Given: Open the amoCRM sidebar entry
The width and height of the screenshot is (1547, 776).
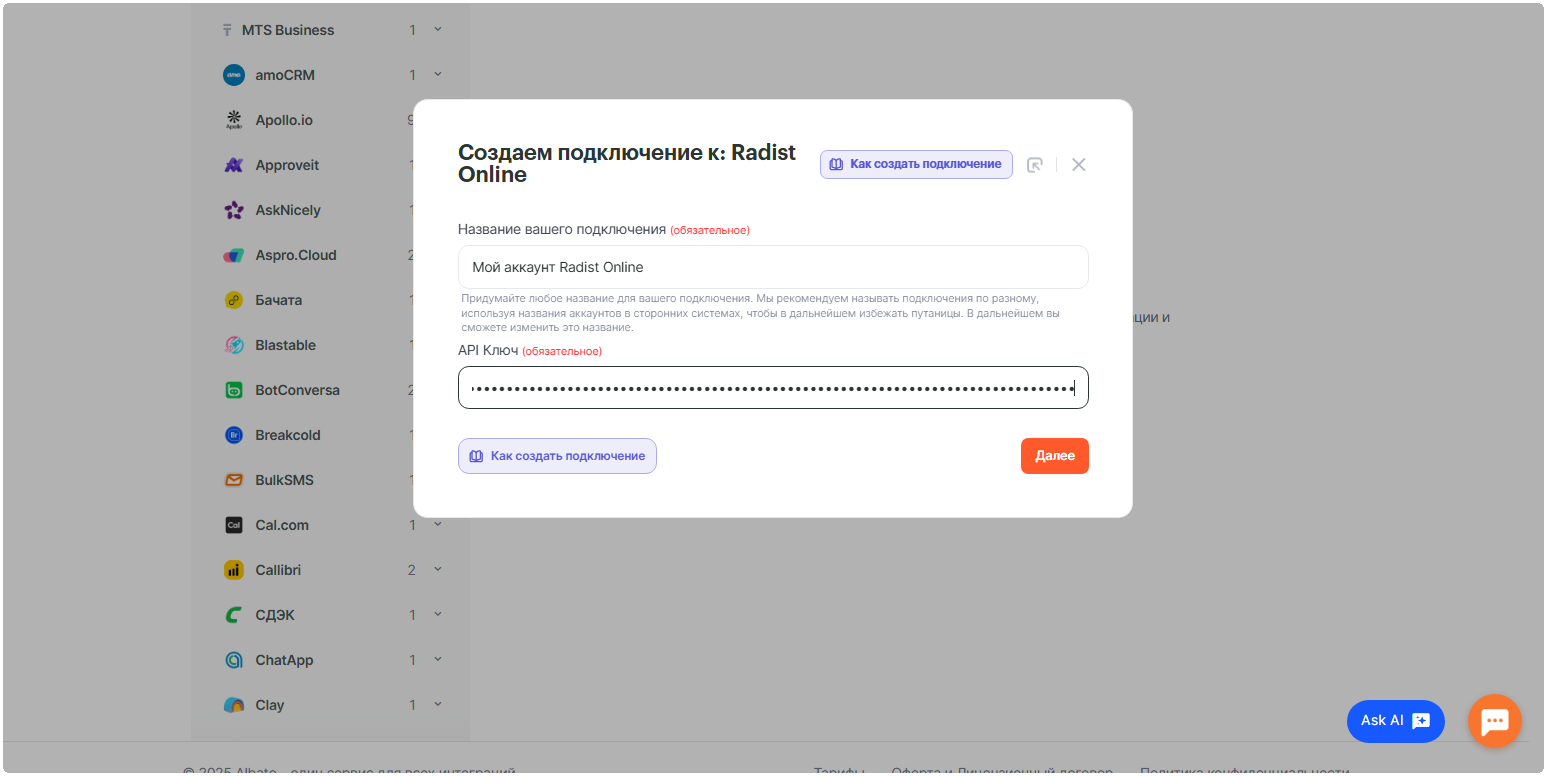Looking at the screenshot, I should tap(286, 74).
